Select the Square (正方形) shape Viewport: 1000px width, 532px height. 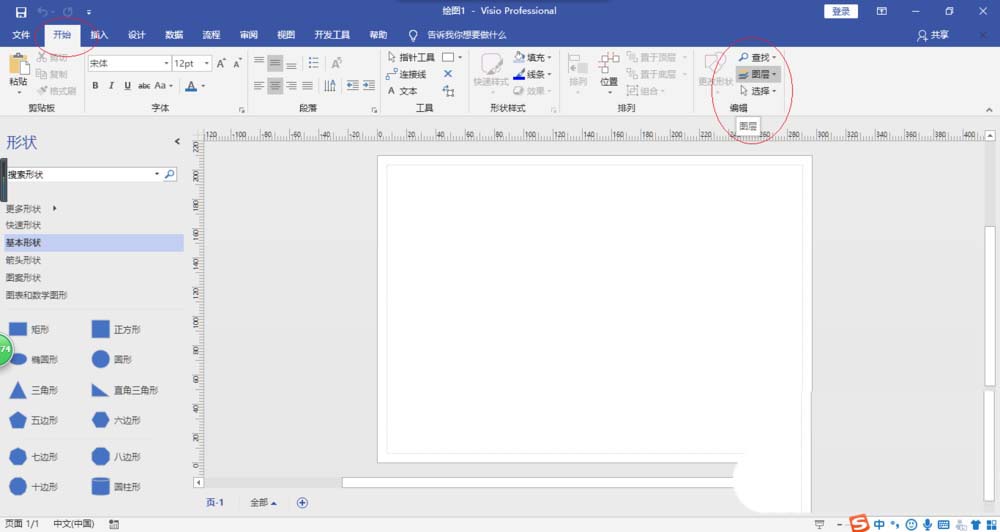[x=116, y=329]
